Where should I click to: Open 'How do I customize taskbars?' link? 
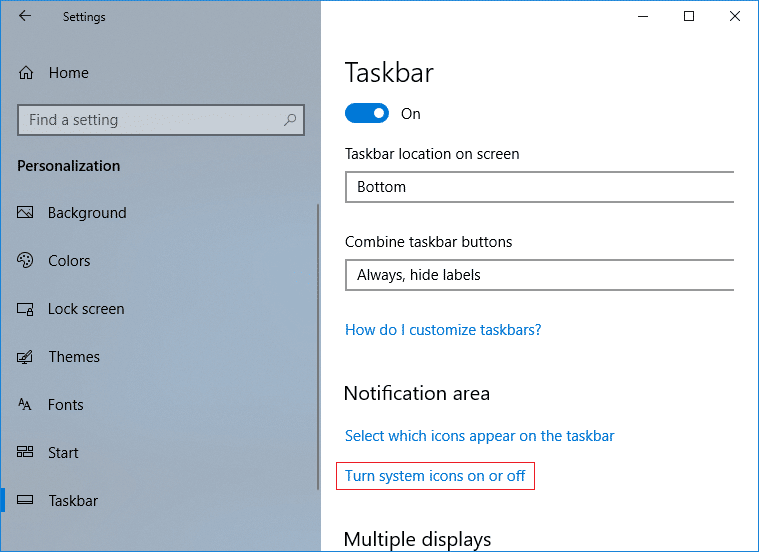[443, 330]
